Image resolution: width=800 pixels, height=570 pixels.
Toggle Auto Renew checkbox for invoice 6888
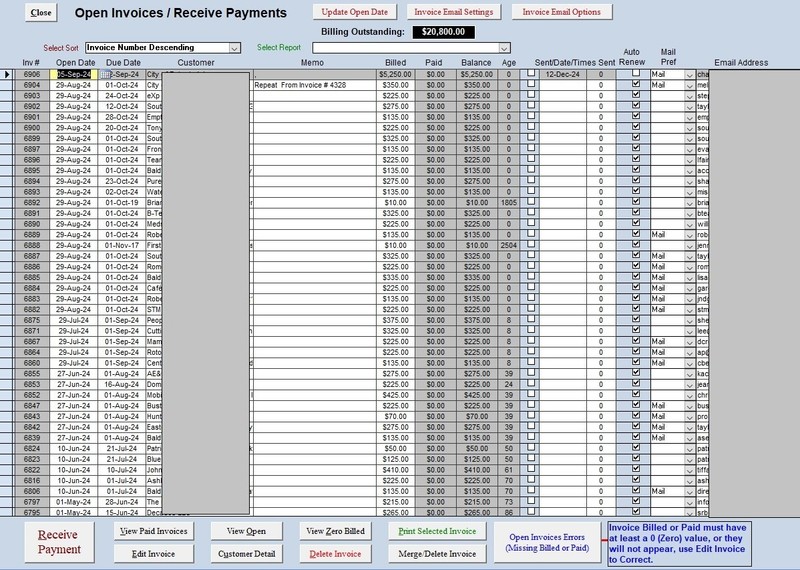tap(636, 244)
